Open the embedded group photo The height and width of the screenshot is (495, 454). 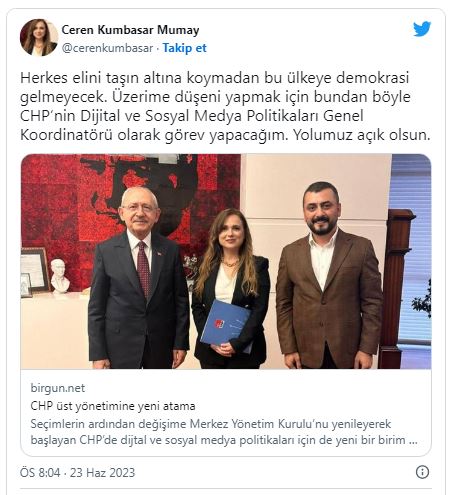coord(226,261)
